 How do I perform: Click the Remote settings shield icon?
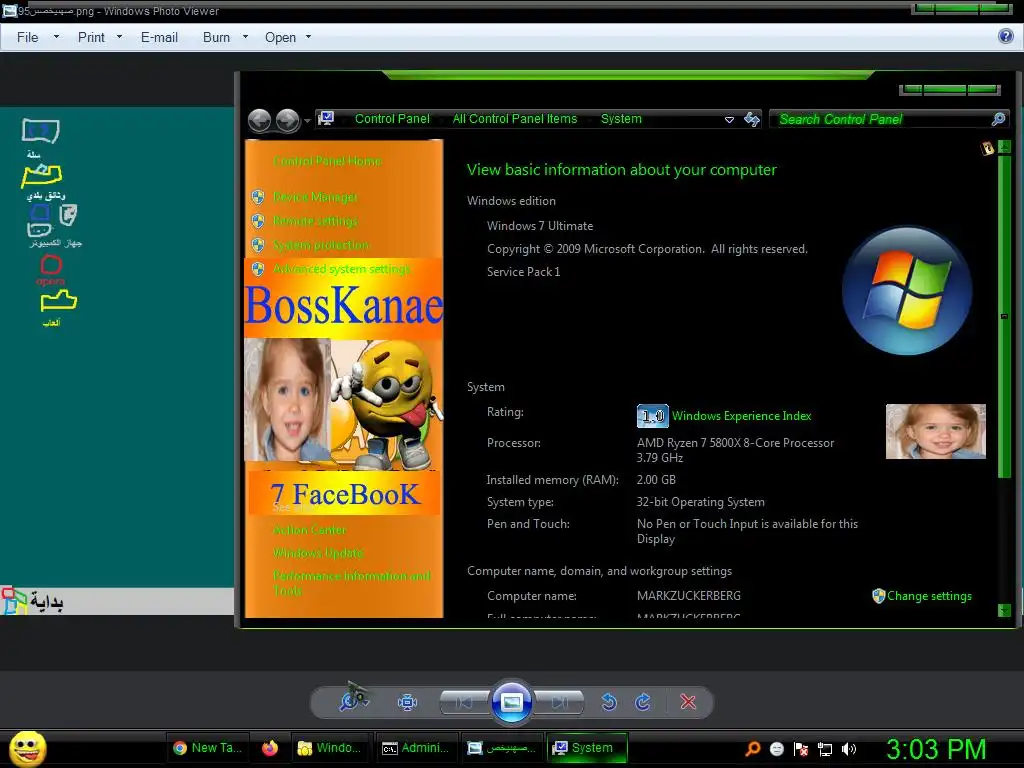[x=258, y=221]
